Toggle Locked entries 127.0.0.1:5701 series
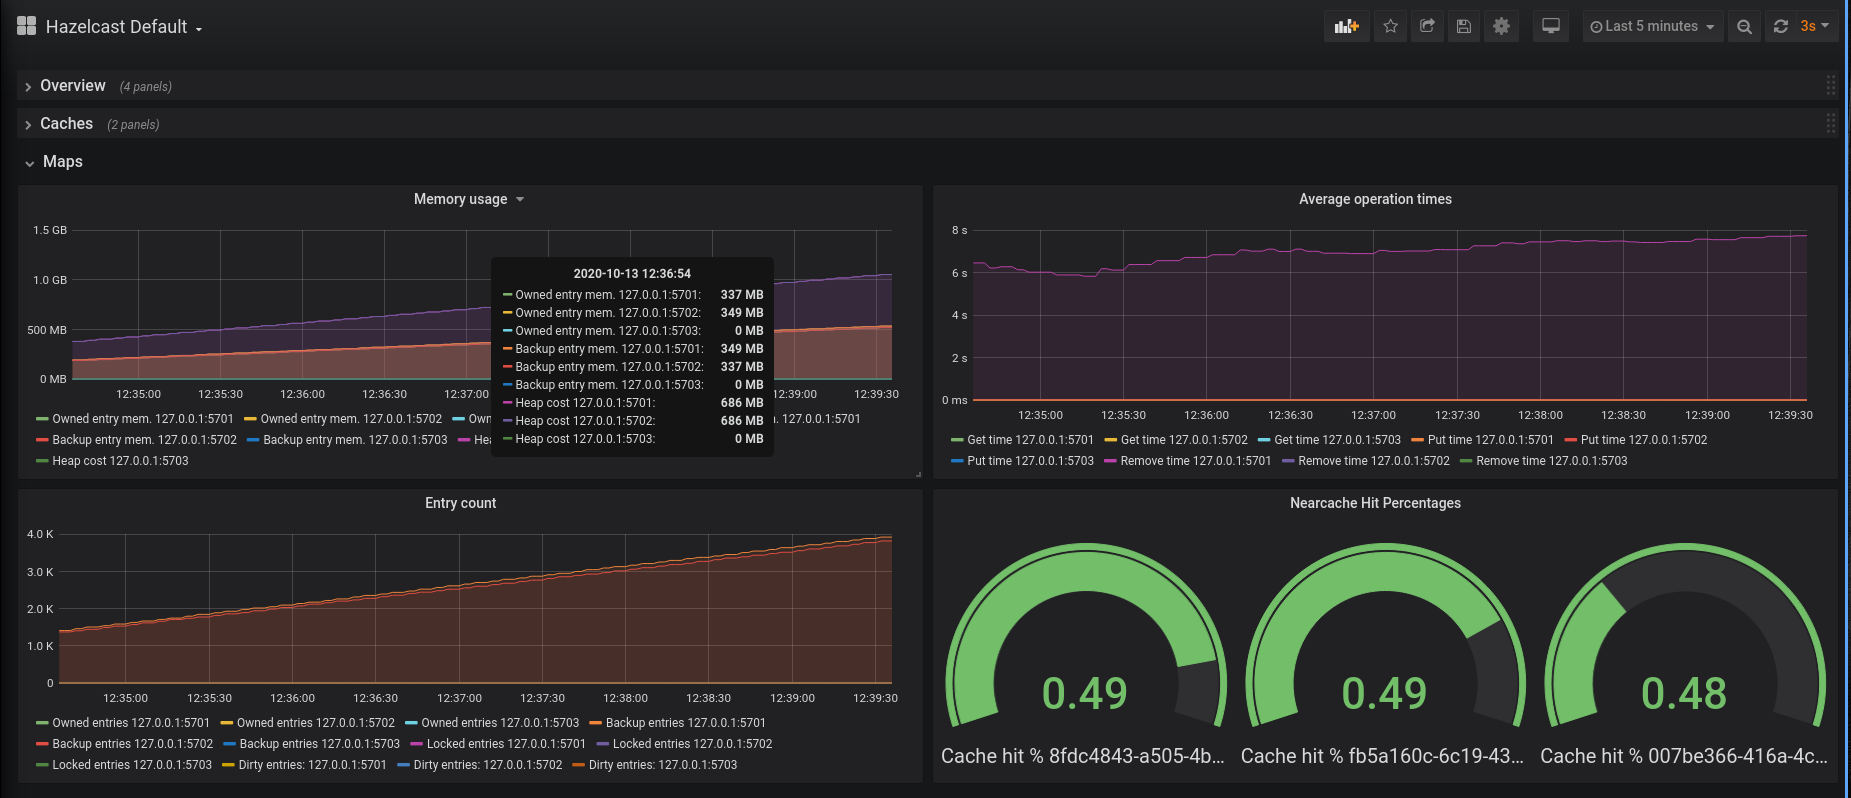This screenshot has width=1851, height=798. coord(506,744)
